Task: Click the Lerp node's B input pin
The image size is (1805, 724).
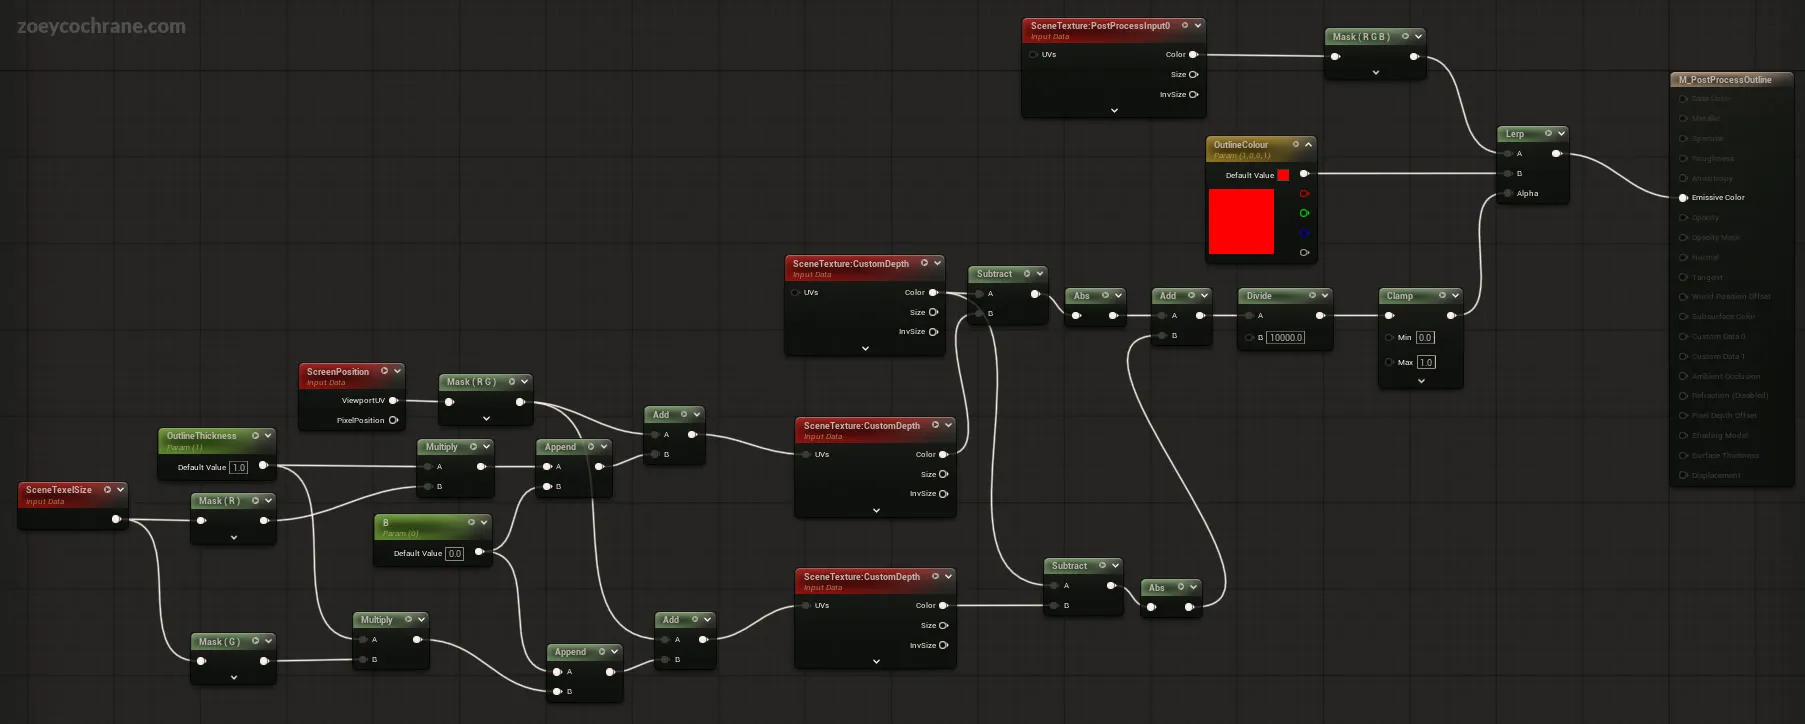Action: coord(1508,174)
